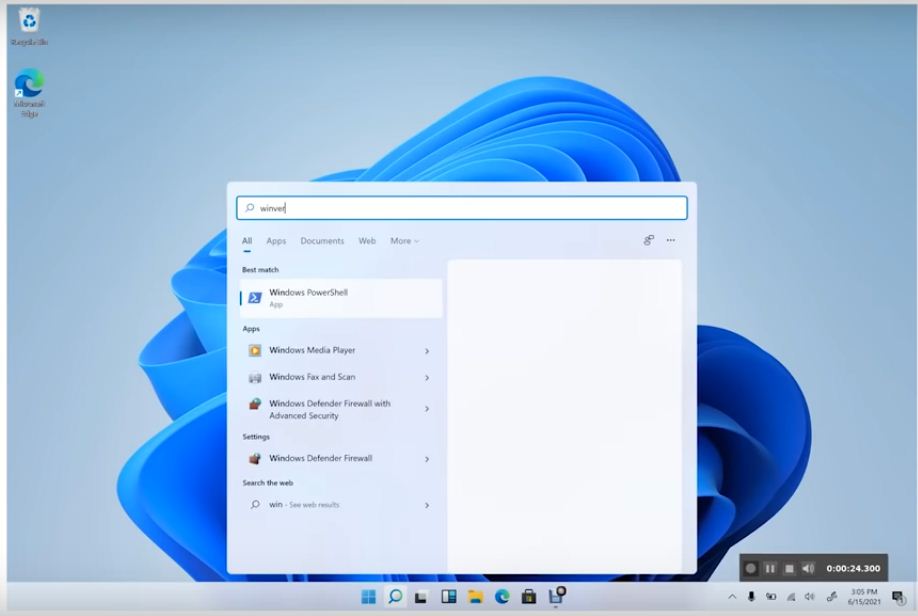Click the magnifier icon beside win web result
The image size is (918, 616).
click(255, 504)
